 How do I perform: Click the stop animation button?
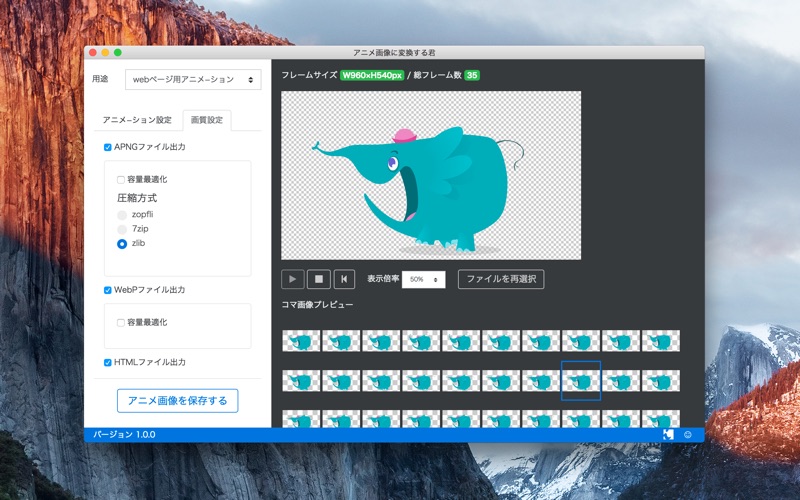tap(319, 279)
